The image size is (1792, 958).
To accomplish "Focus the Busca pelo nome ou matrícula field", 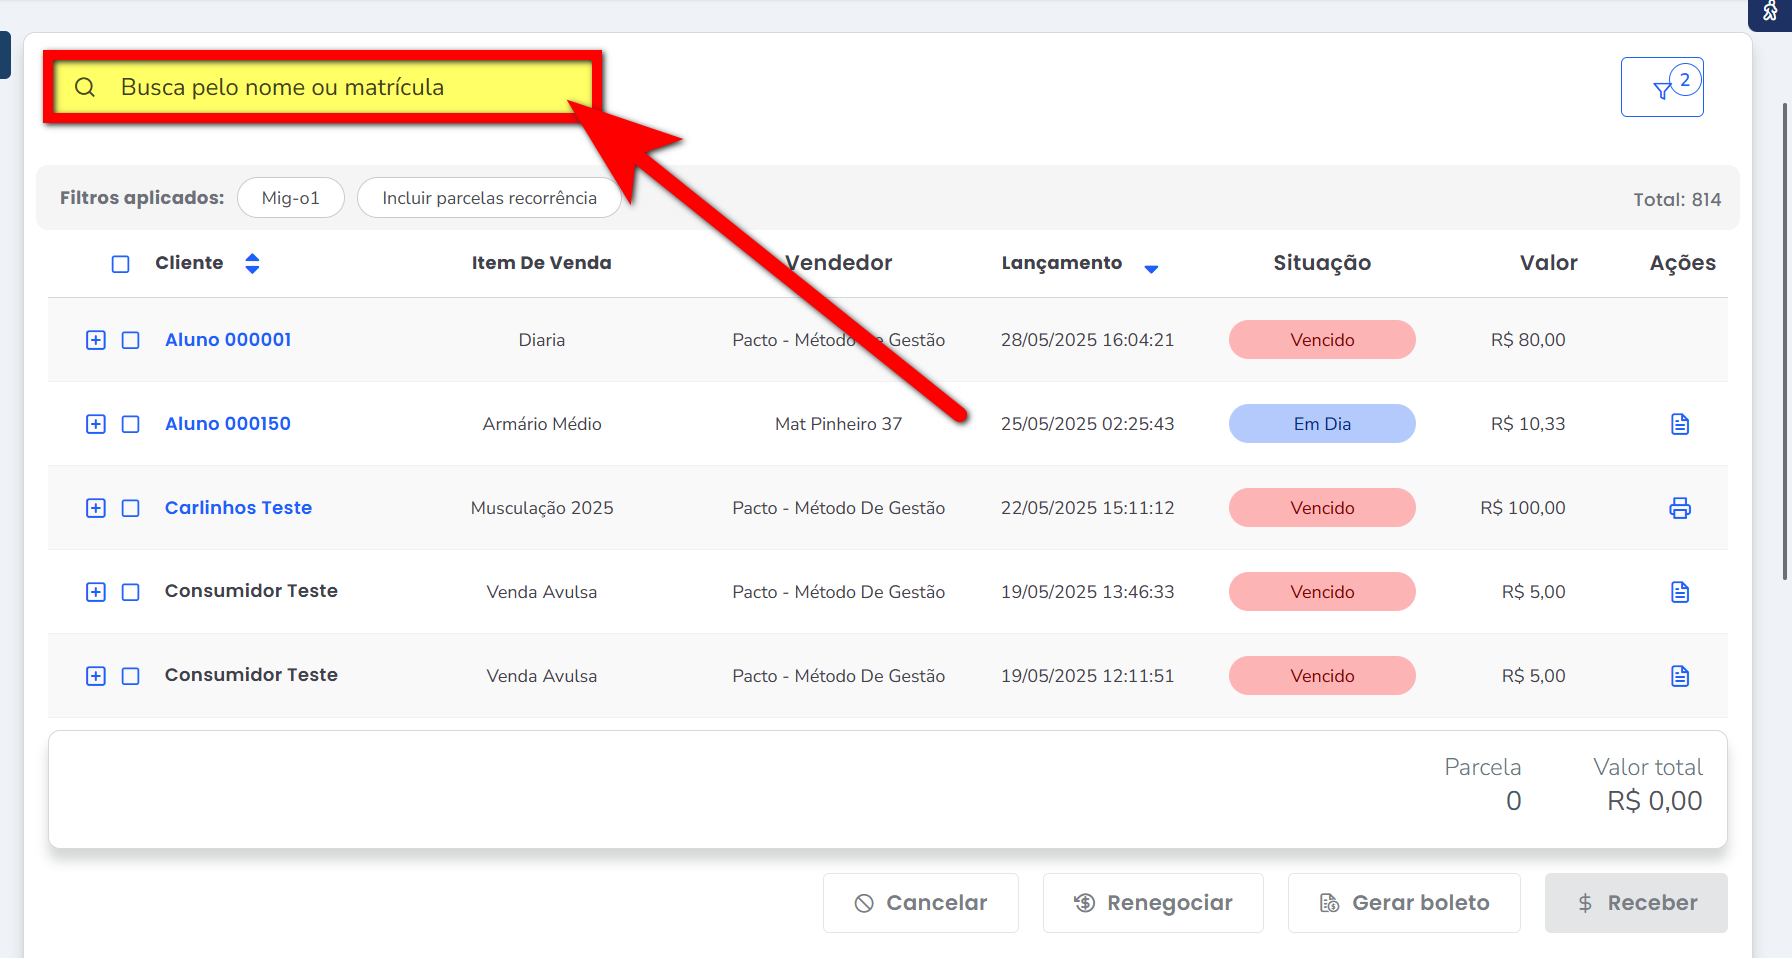I will point(320,88).
